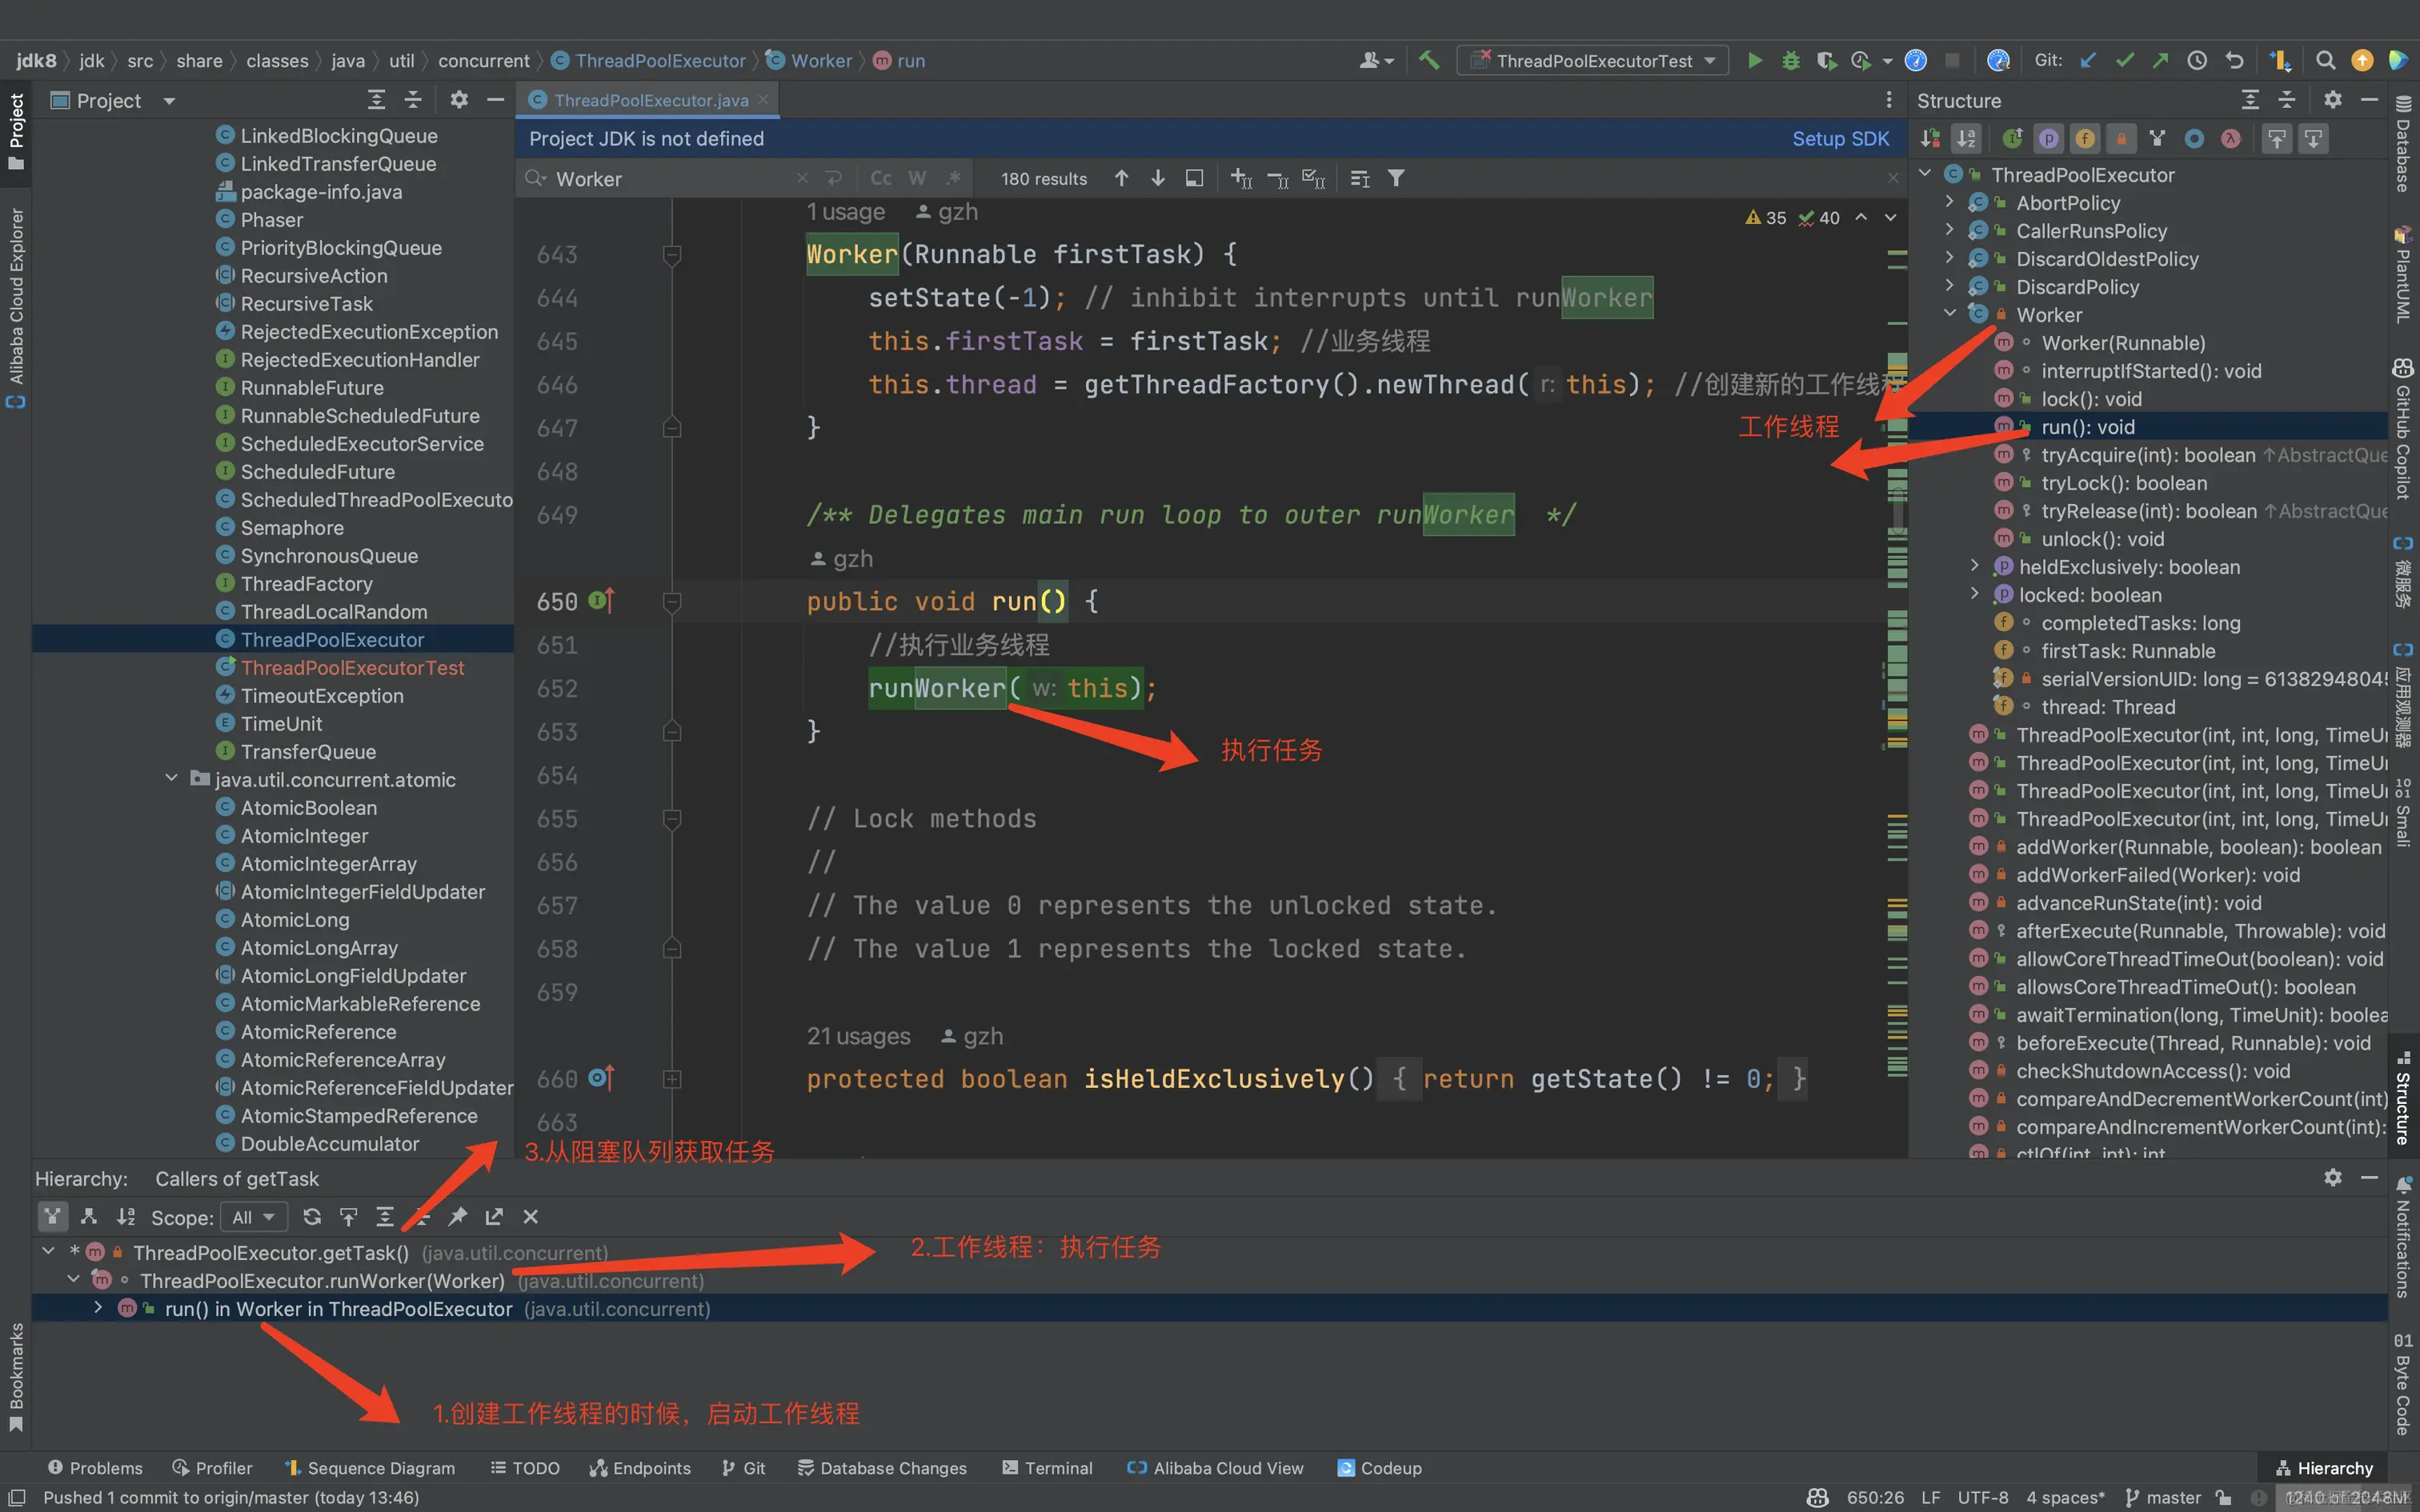2420x1512 pixels.
Task: Collapse Worker node in Structure tree
Action: pyautogui.click(x=1949, y=314)
